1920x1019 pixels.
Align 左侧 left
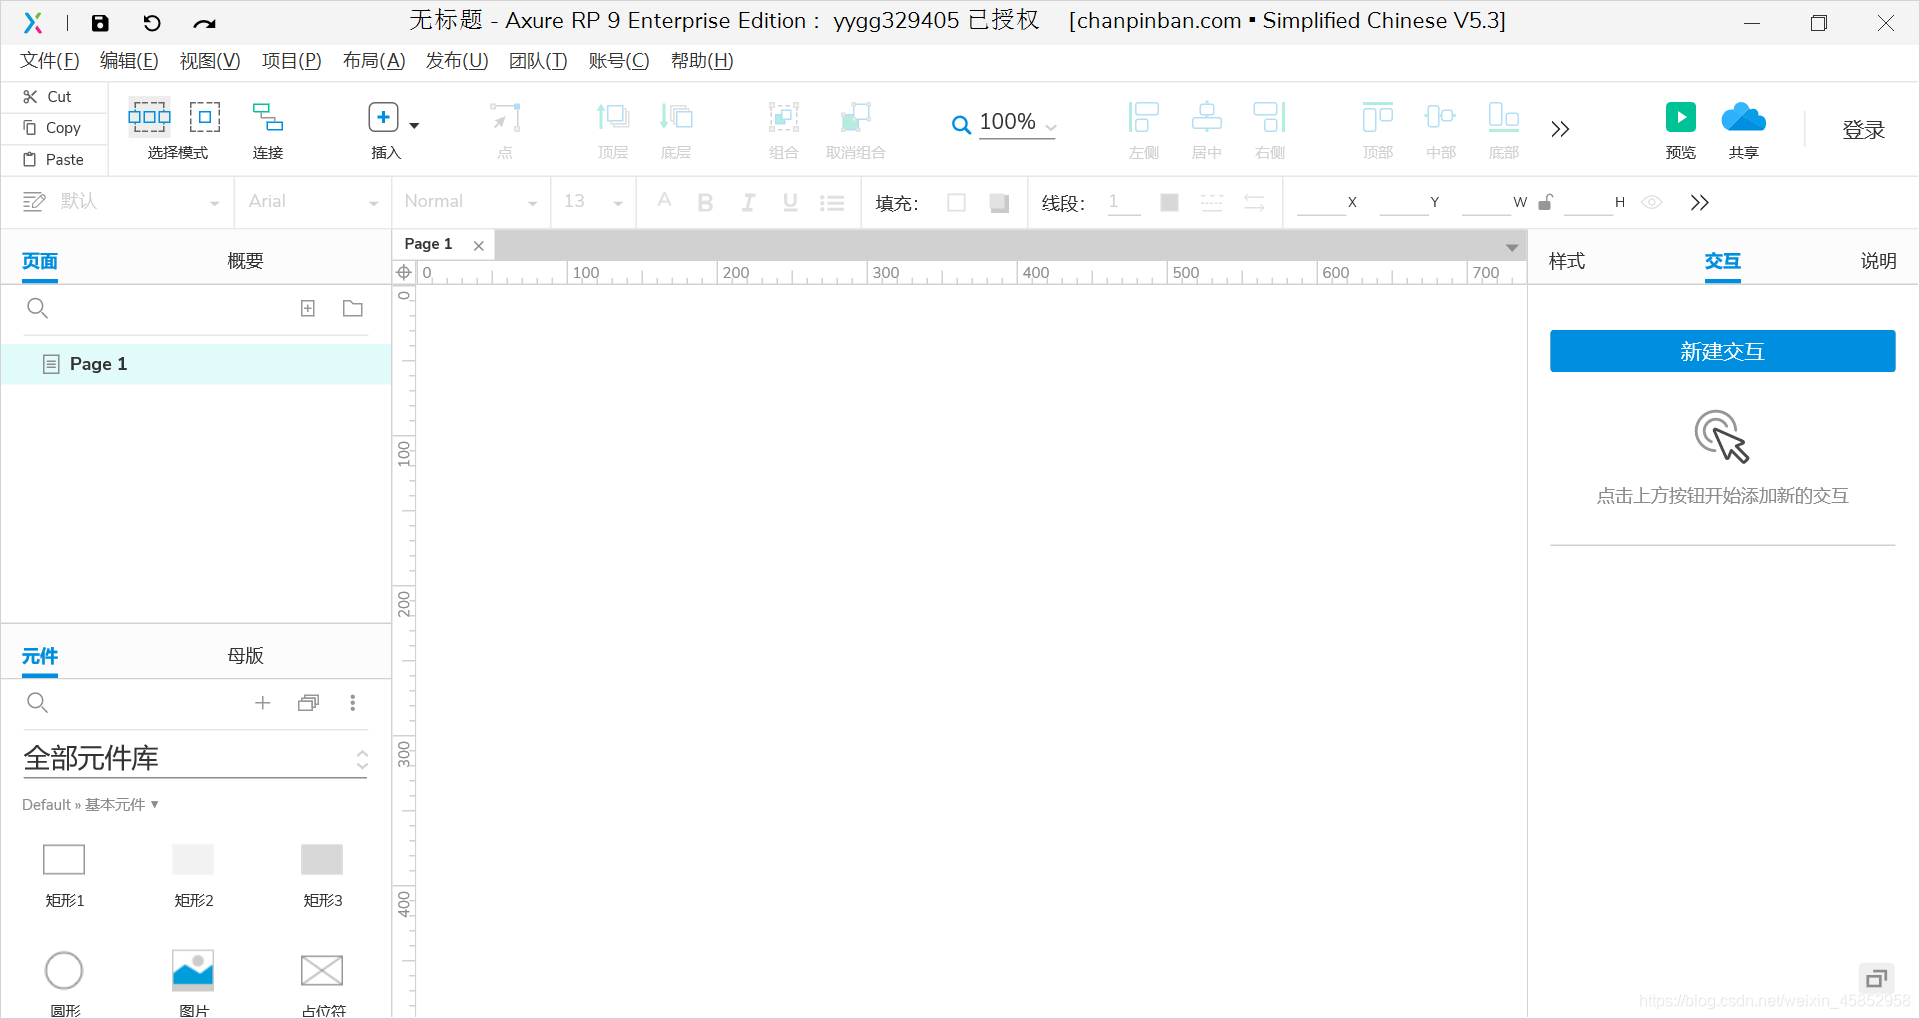click(x=1143, y=129)
